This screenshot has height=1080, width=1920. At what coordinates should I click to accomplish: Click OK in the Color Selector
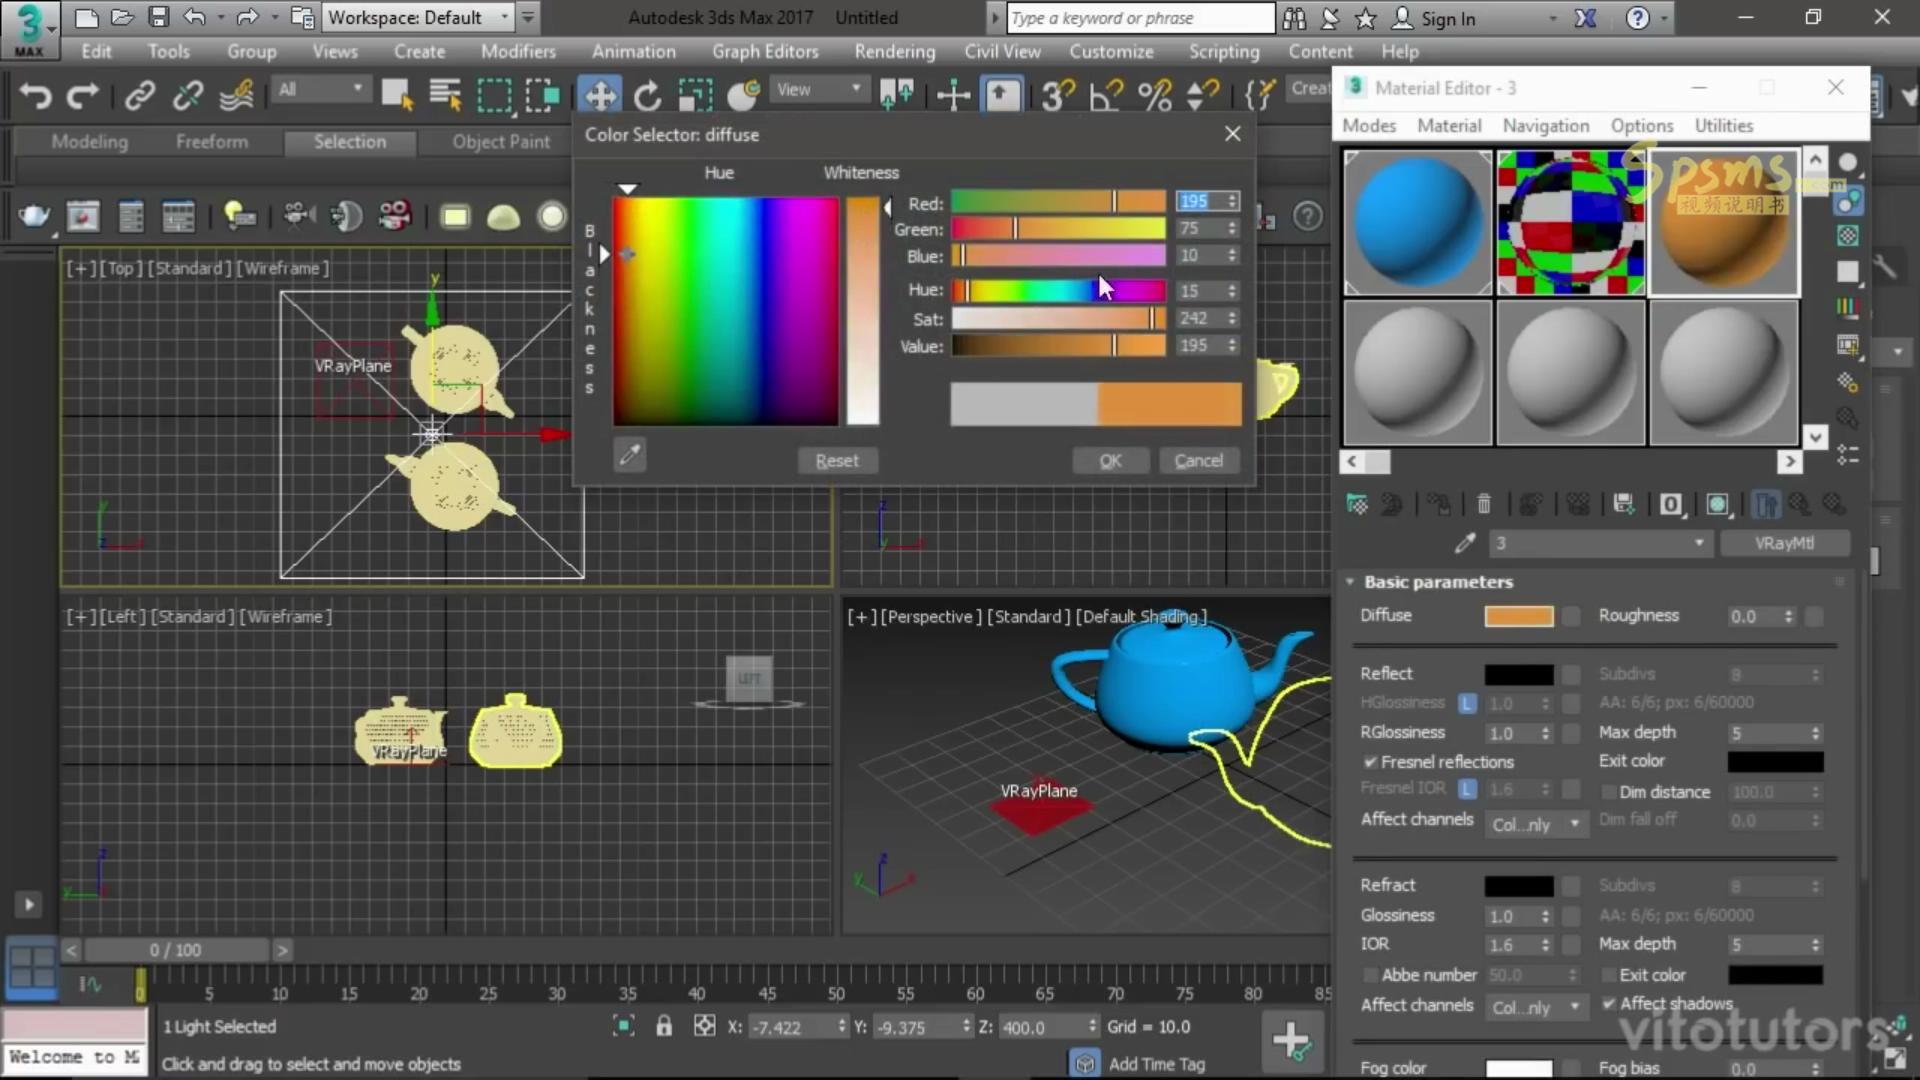(x=1110, y=460)
